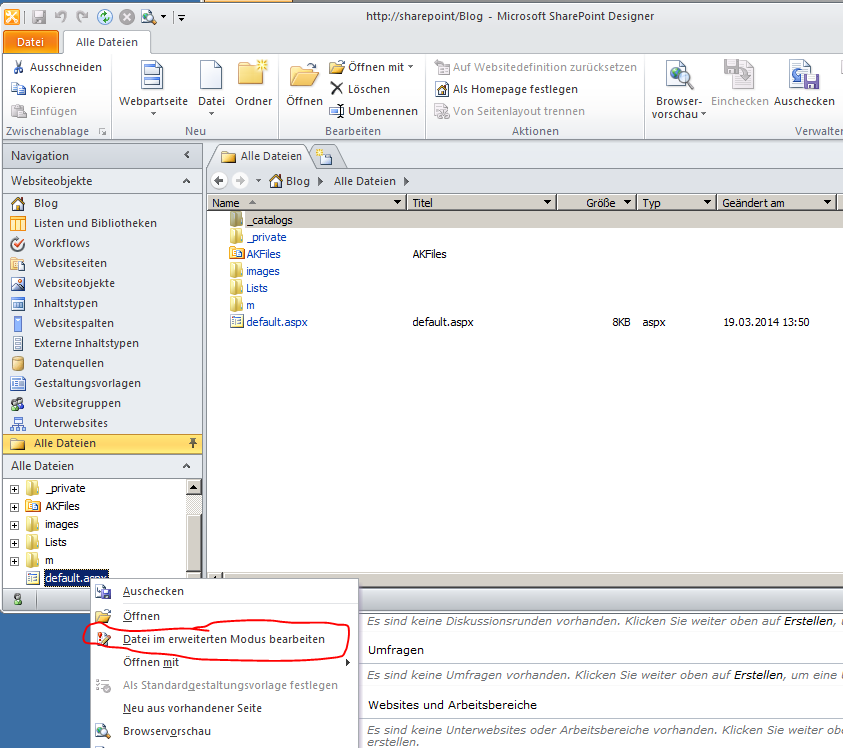Expand Zwischenablage dialog launcher
The width and height of the screenshot is (843, 748).
coord(102,131)
